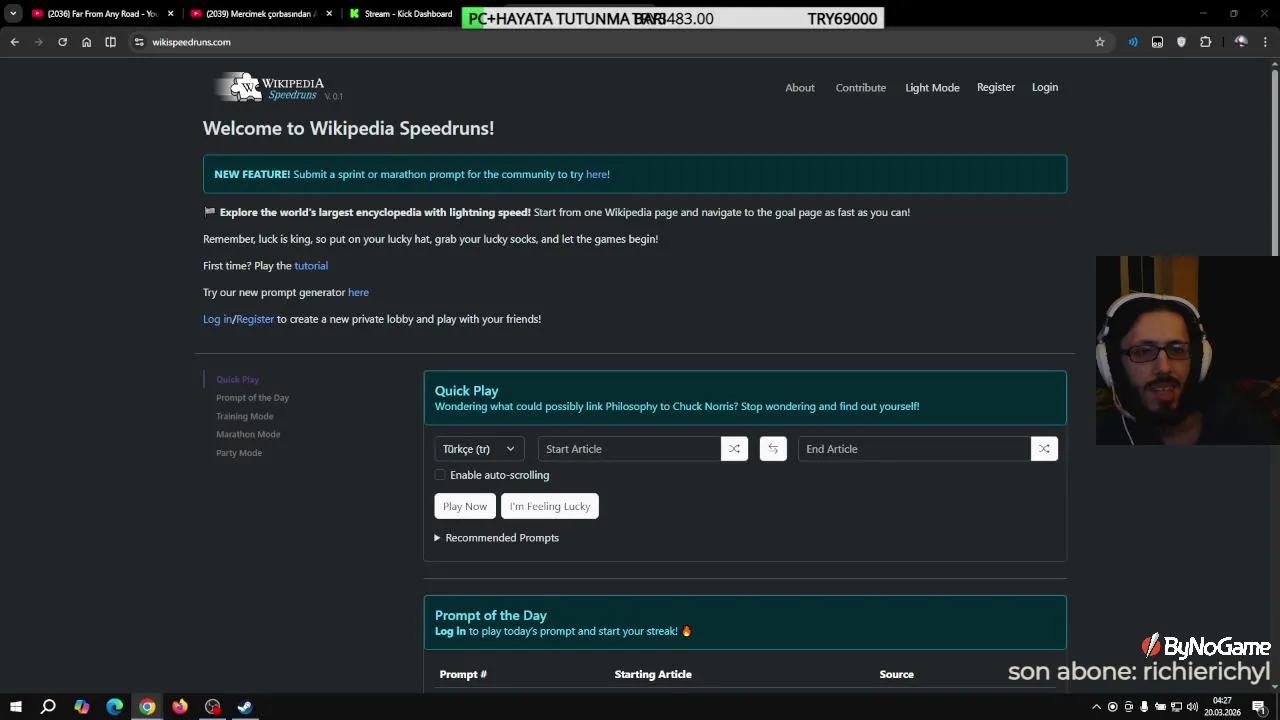
Task: Open Microsoft Edge from the taskbar
Action: click(x=114, y=707)
